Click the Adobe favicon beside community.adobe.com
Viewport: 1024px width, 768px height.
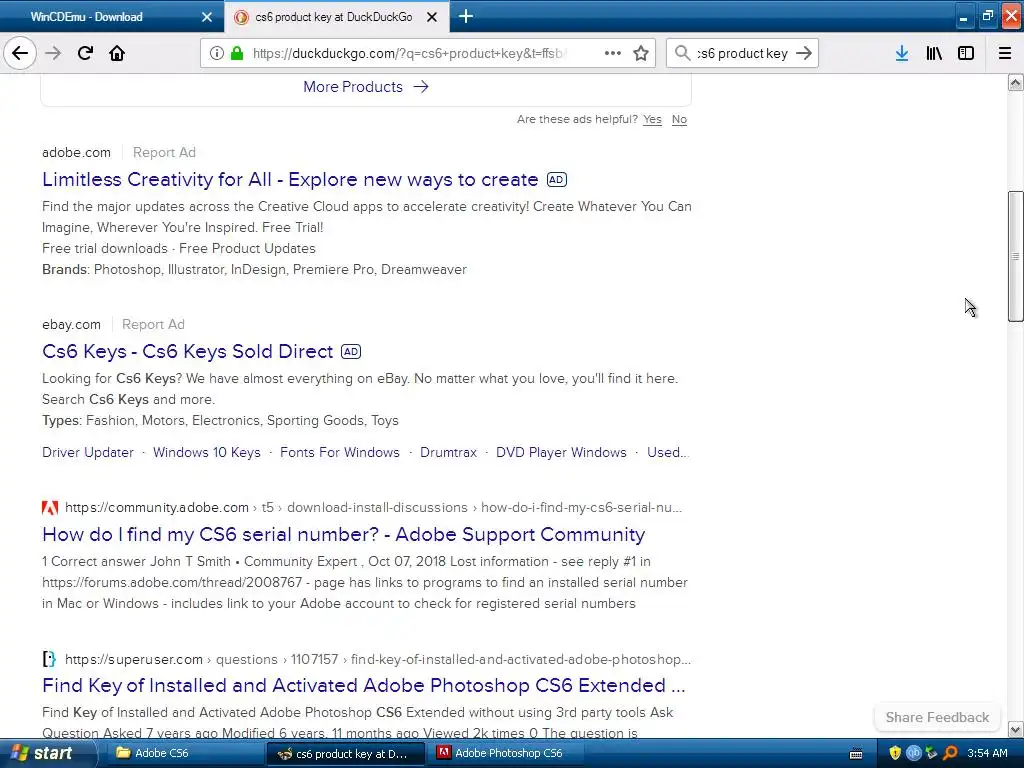[50, 507]
